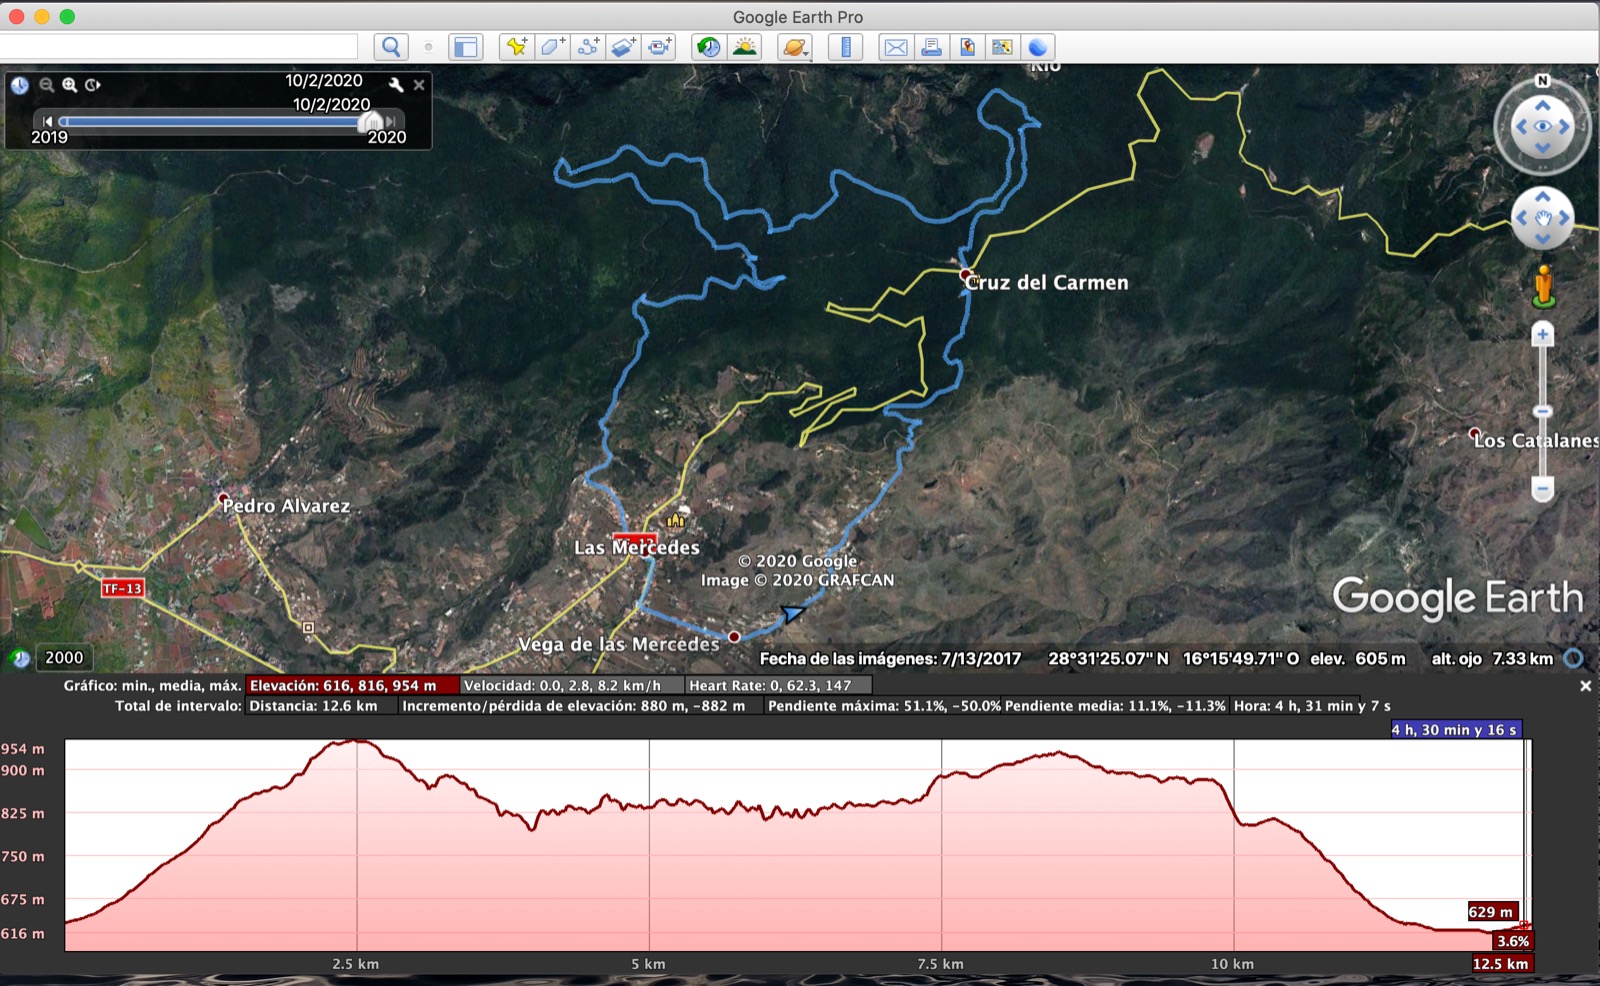
Task: Click the Email envelope icon
Action: pos(896,47)
